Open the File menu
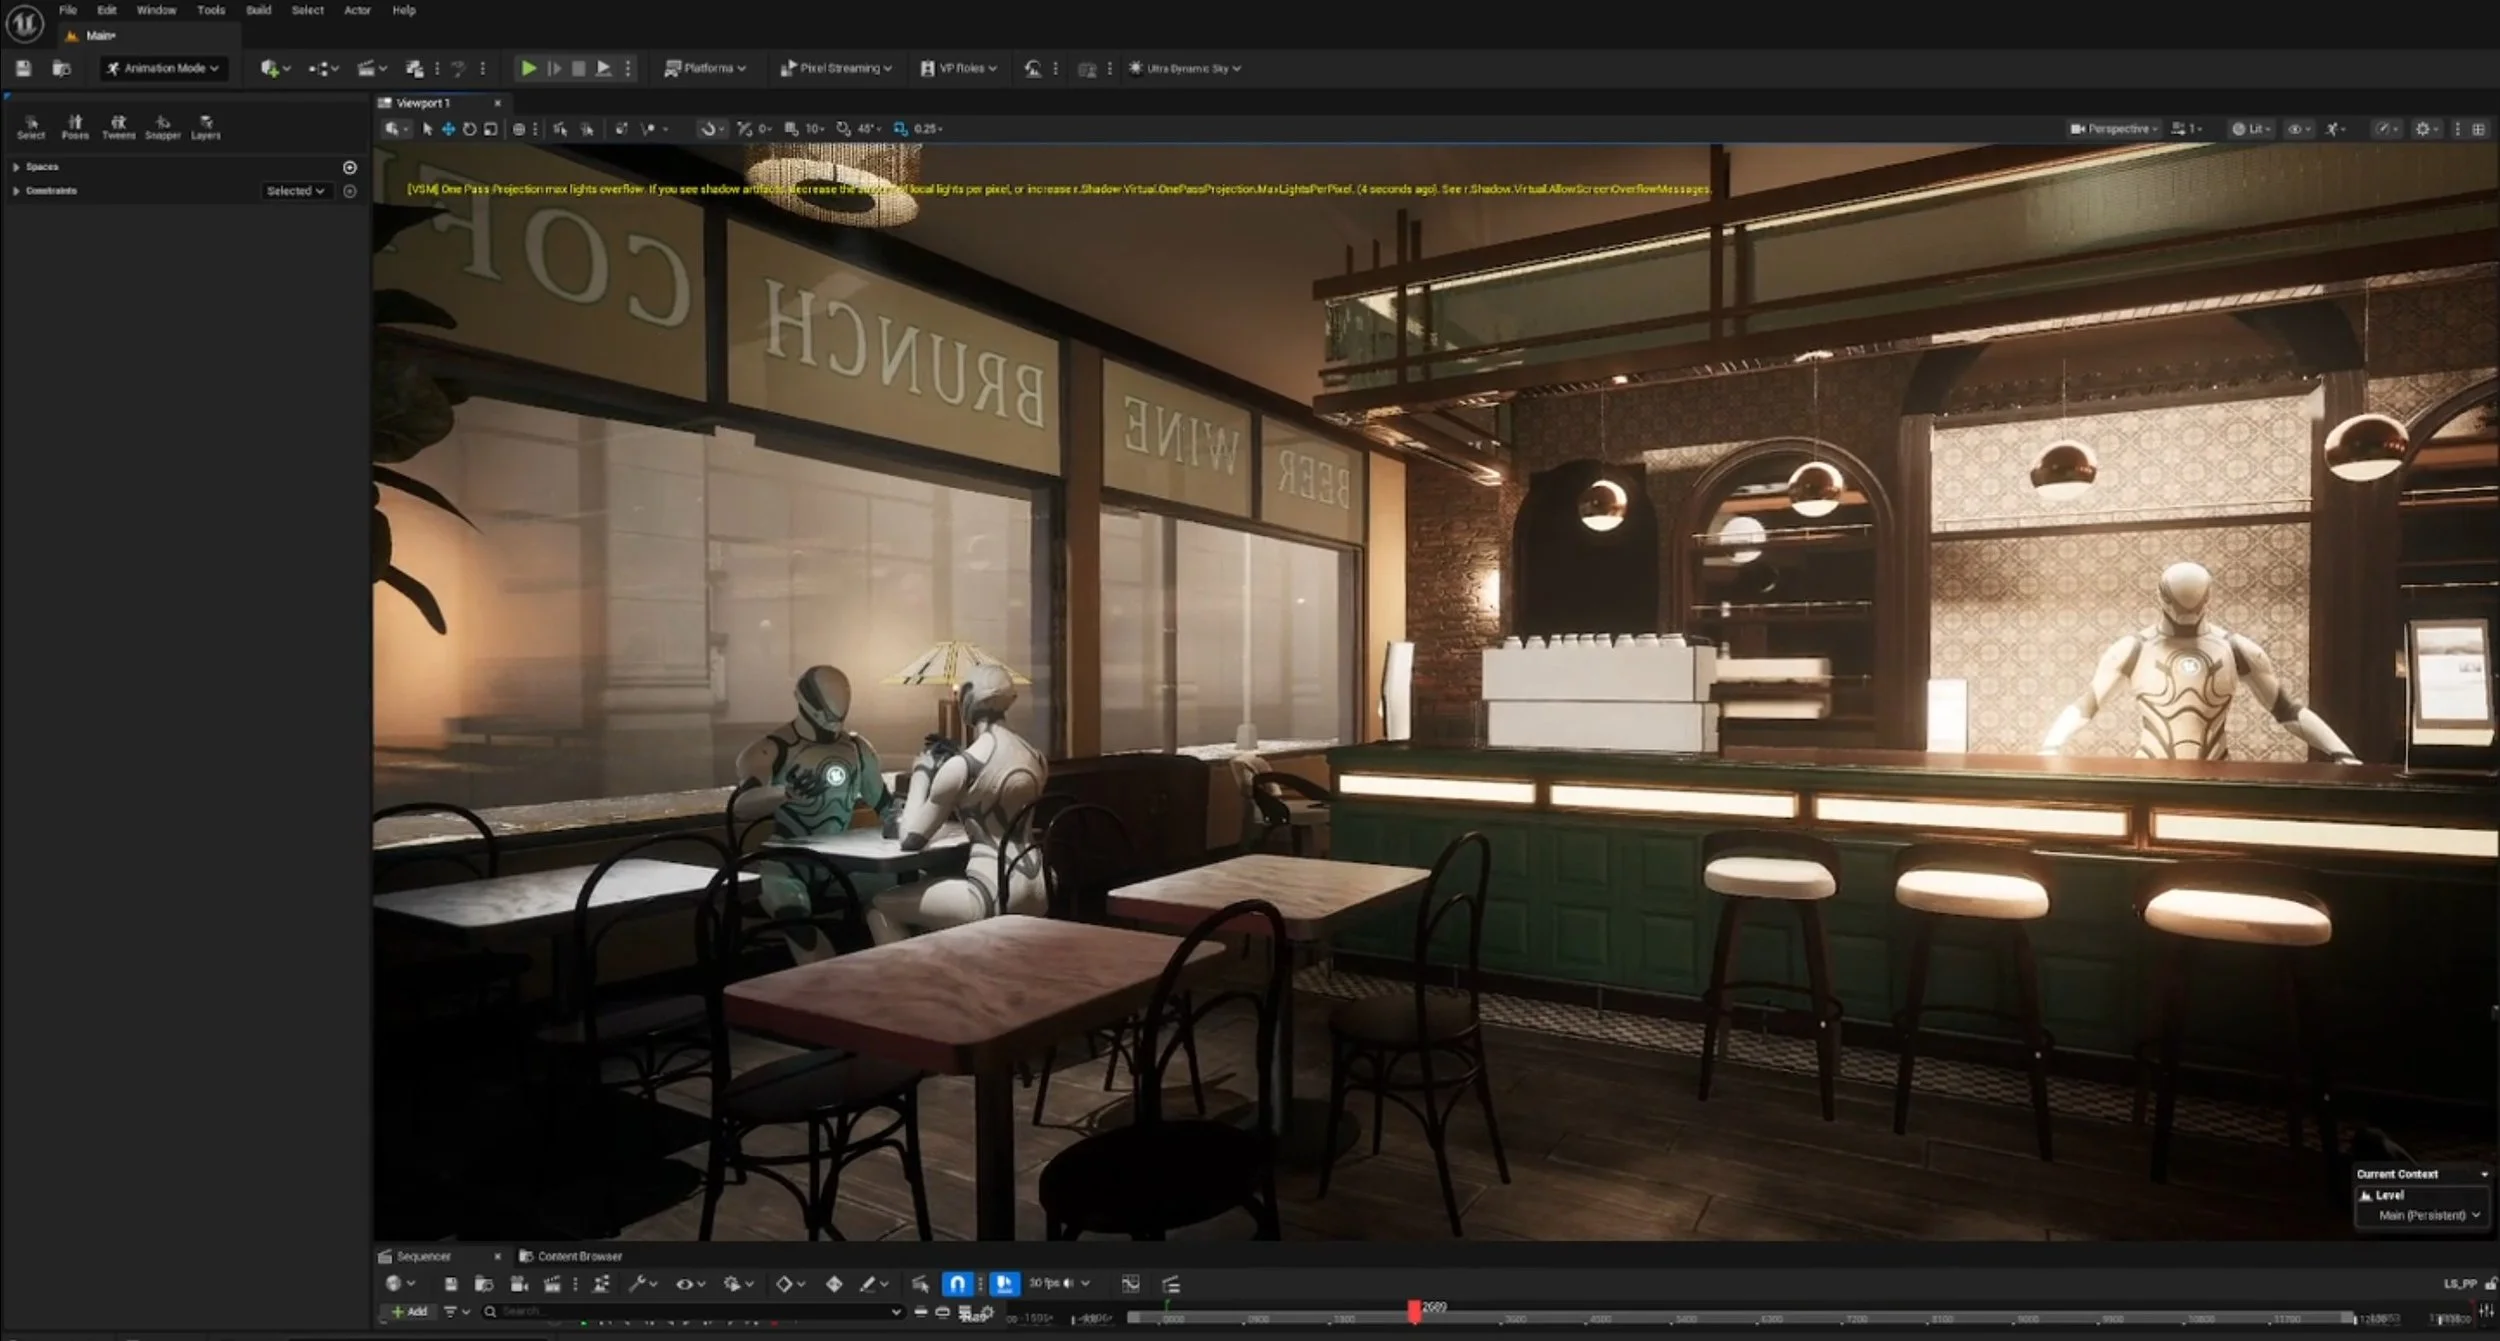 [x=67, y=10]
